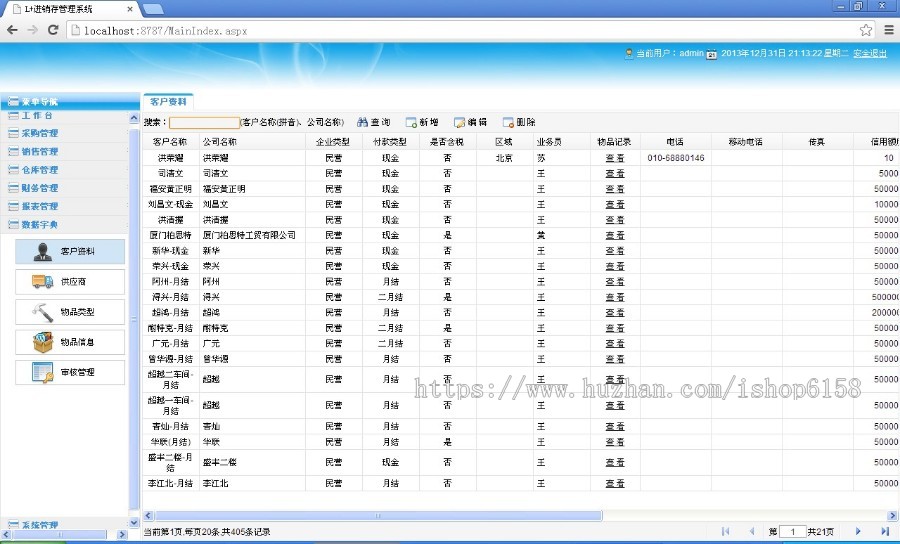Click 查看 link in the 华联(月结) row

[615, 442]
